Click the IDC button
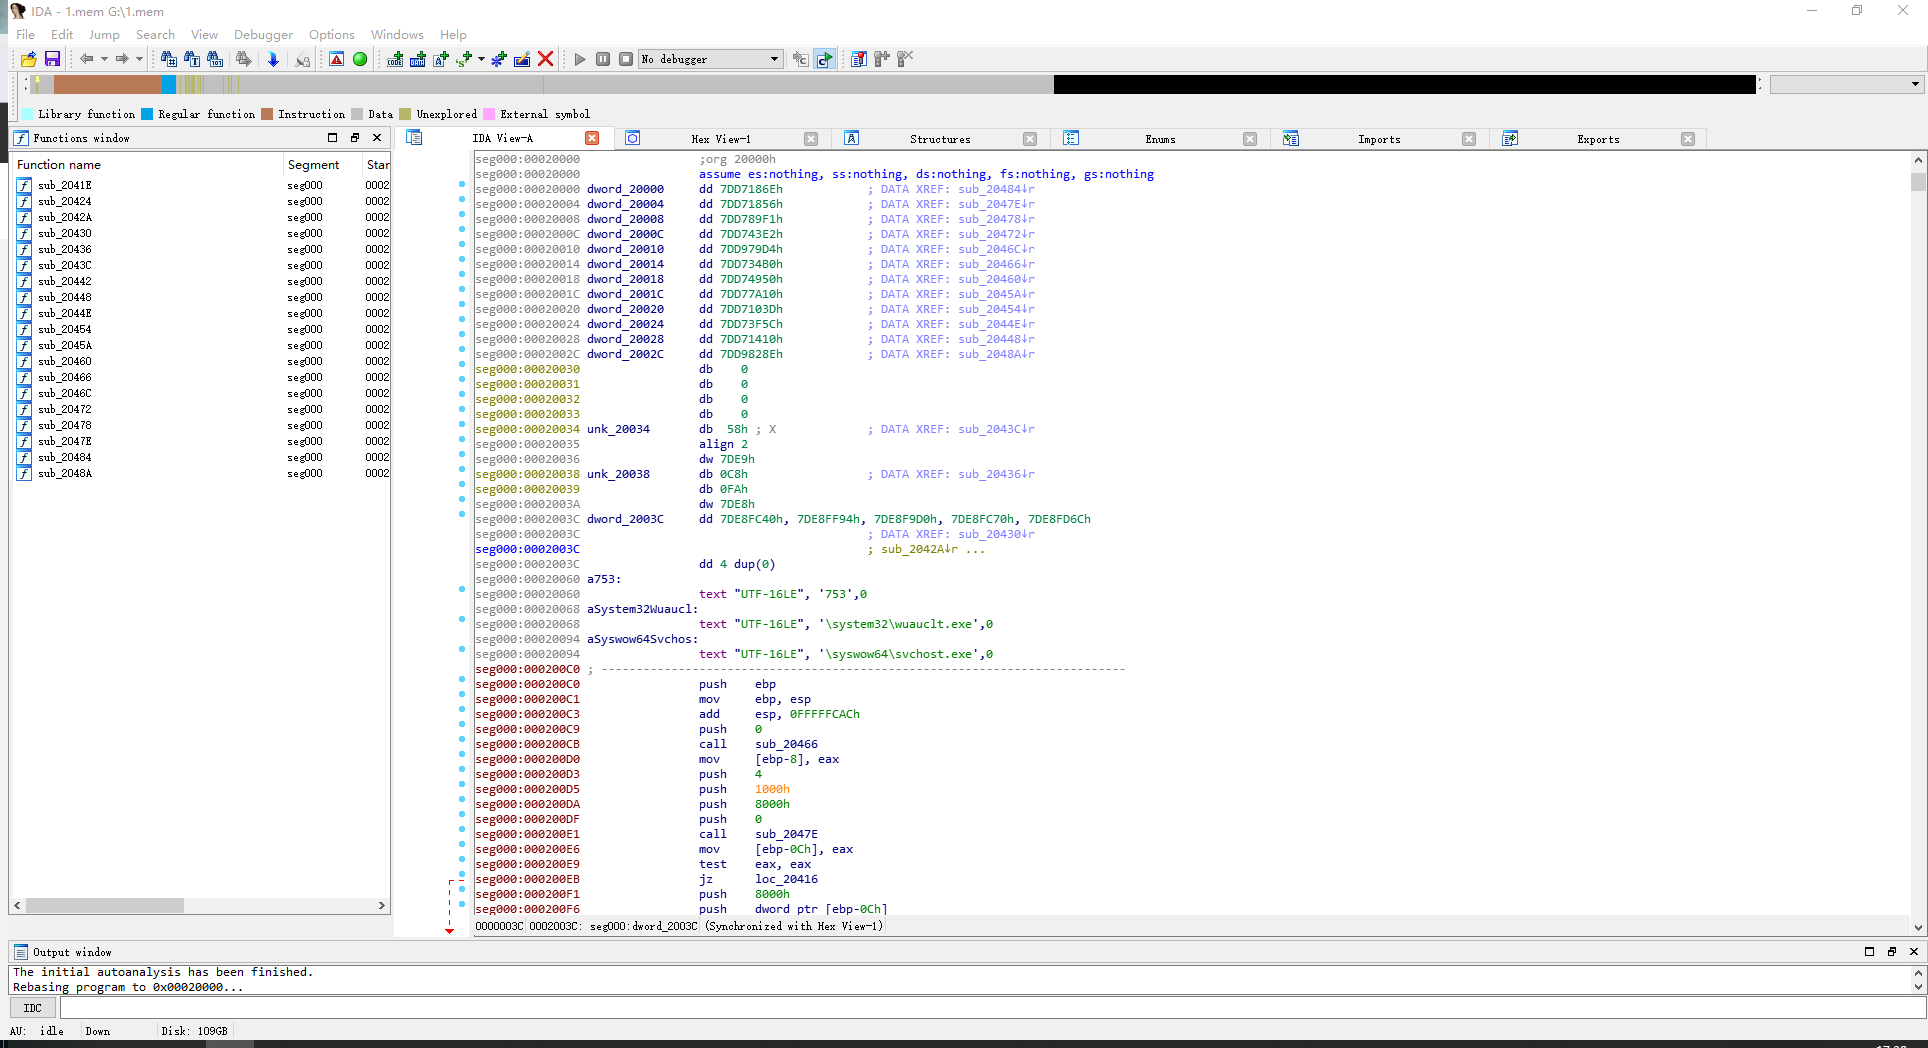This screenshot has width=1928, height=1048. [x=33, y=1008]
